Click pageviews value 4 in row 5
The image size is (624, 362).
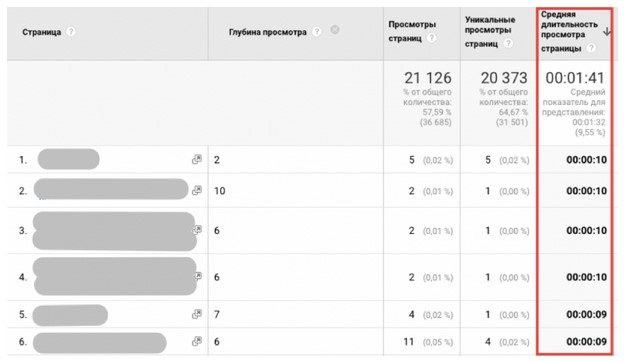[411, 315]
